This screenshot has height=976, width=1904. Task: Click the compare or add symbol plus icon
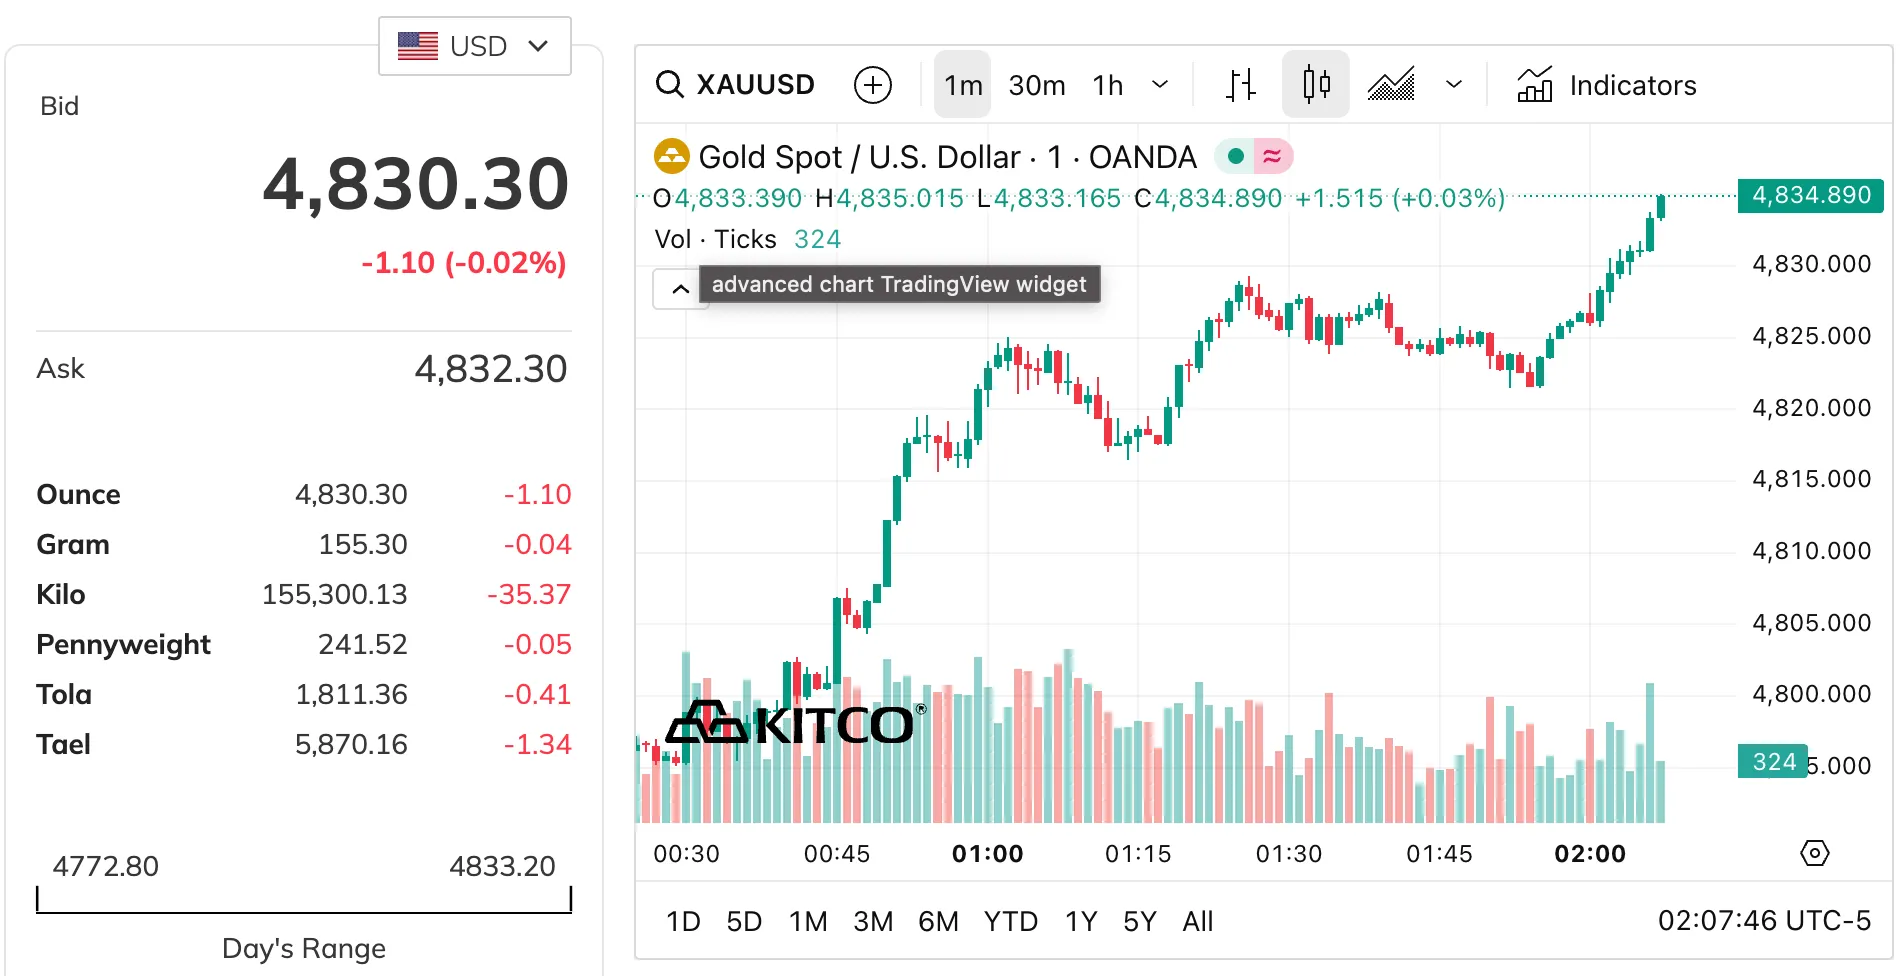[873, 85]
